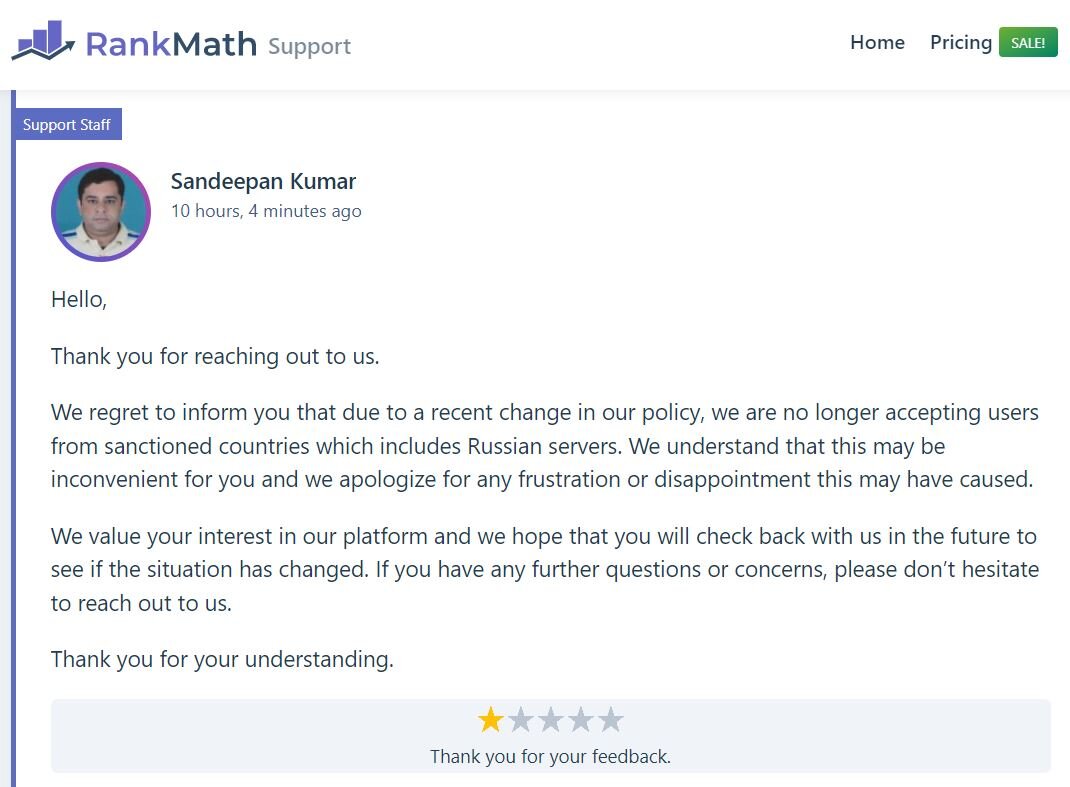
Task: Rate the reply four stars
Action: tap(580, 720)
